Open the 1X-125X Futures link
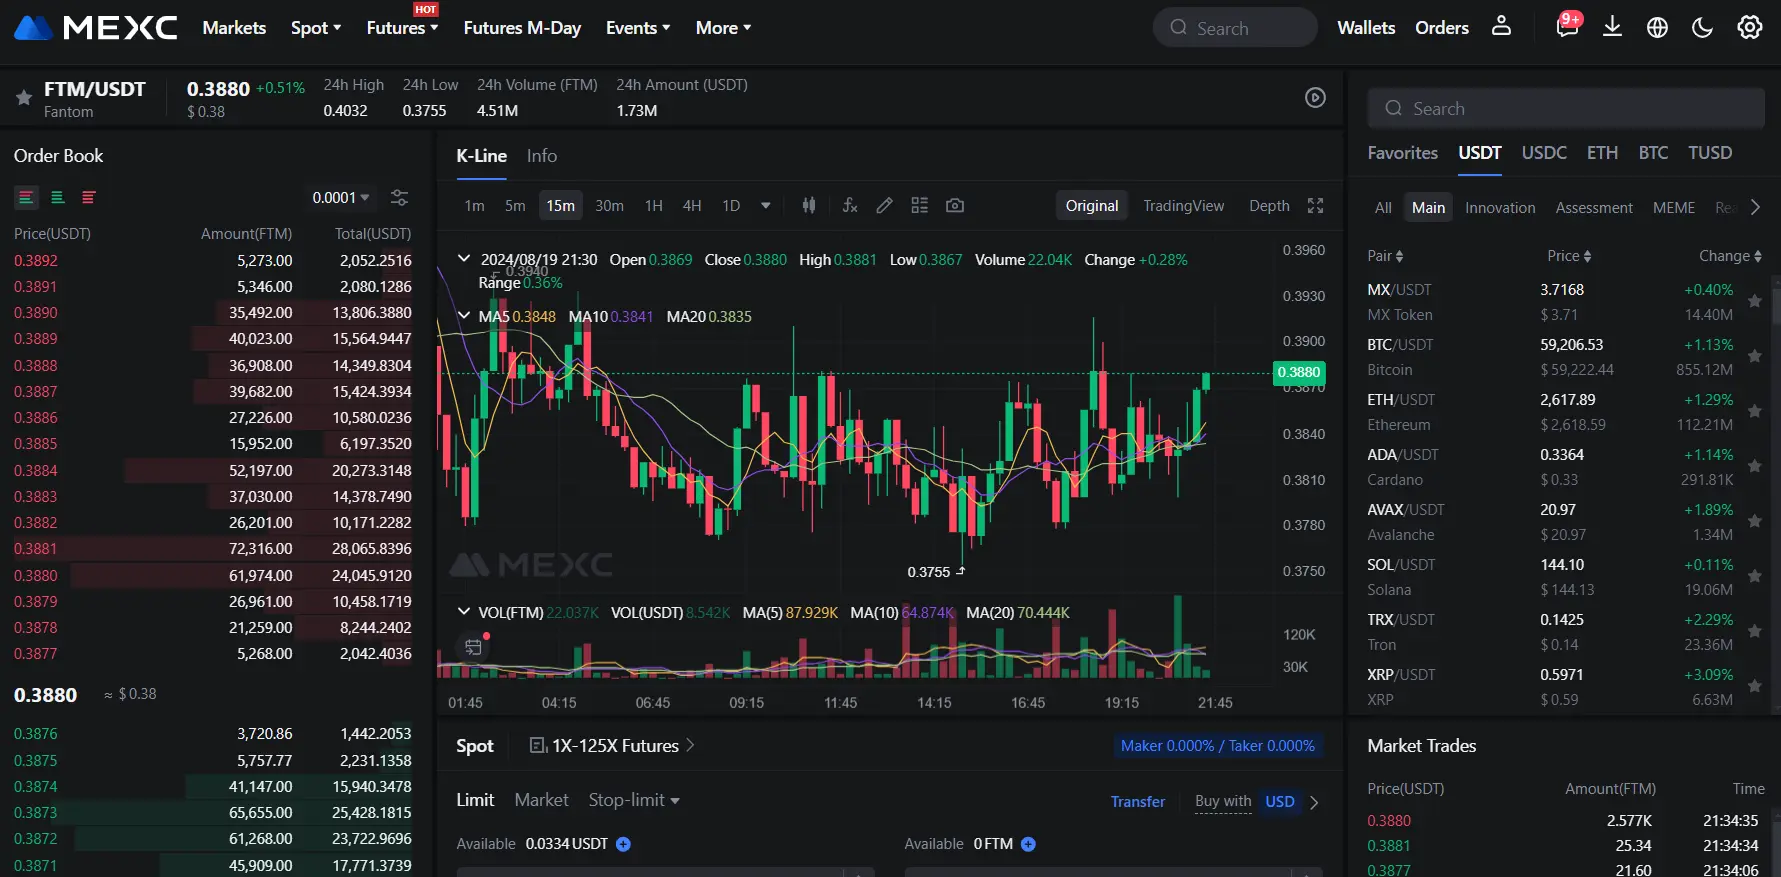The height and width of the screenshot is (877, 1781). click(x=612, y=746)
